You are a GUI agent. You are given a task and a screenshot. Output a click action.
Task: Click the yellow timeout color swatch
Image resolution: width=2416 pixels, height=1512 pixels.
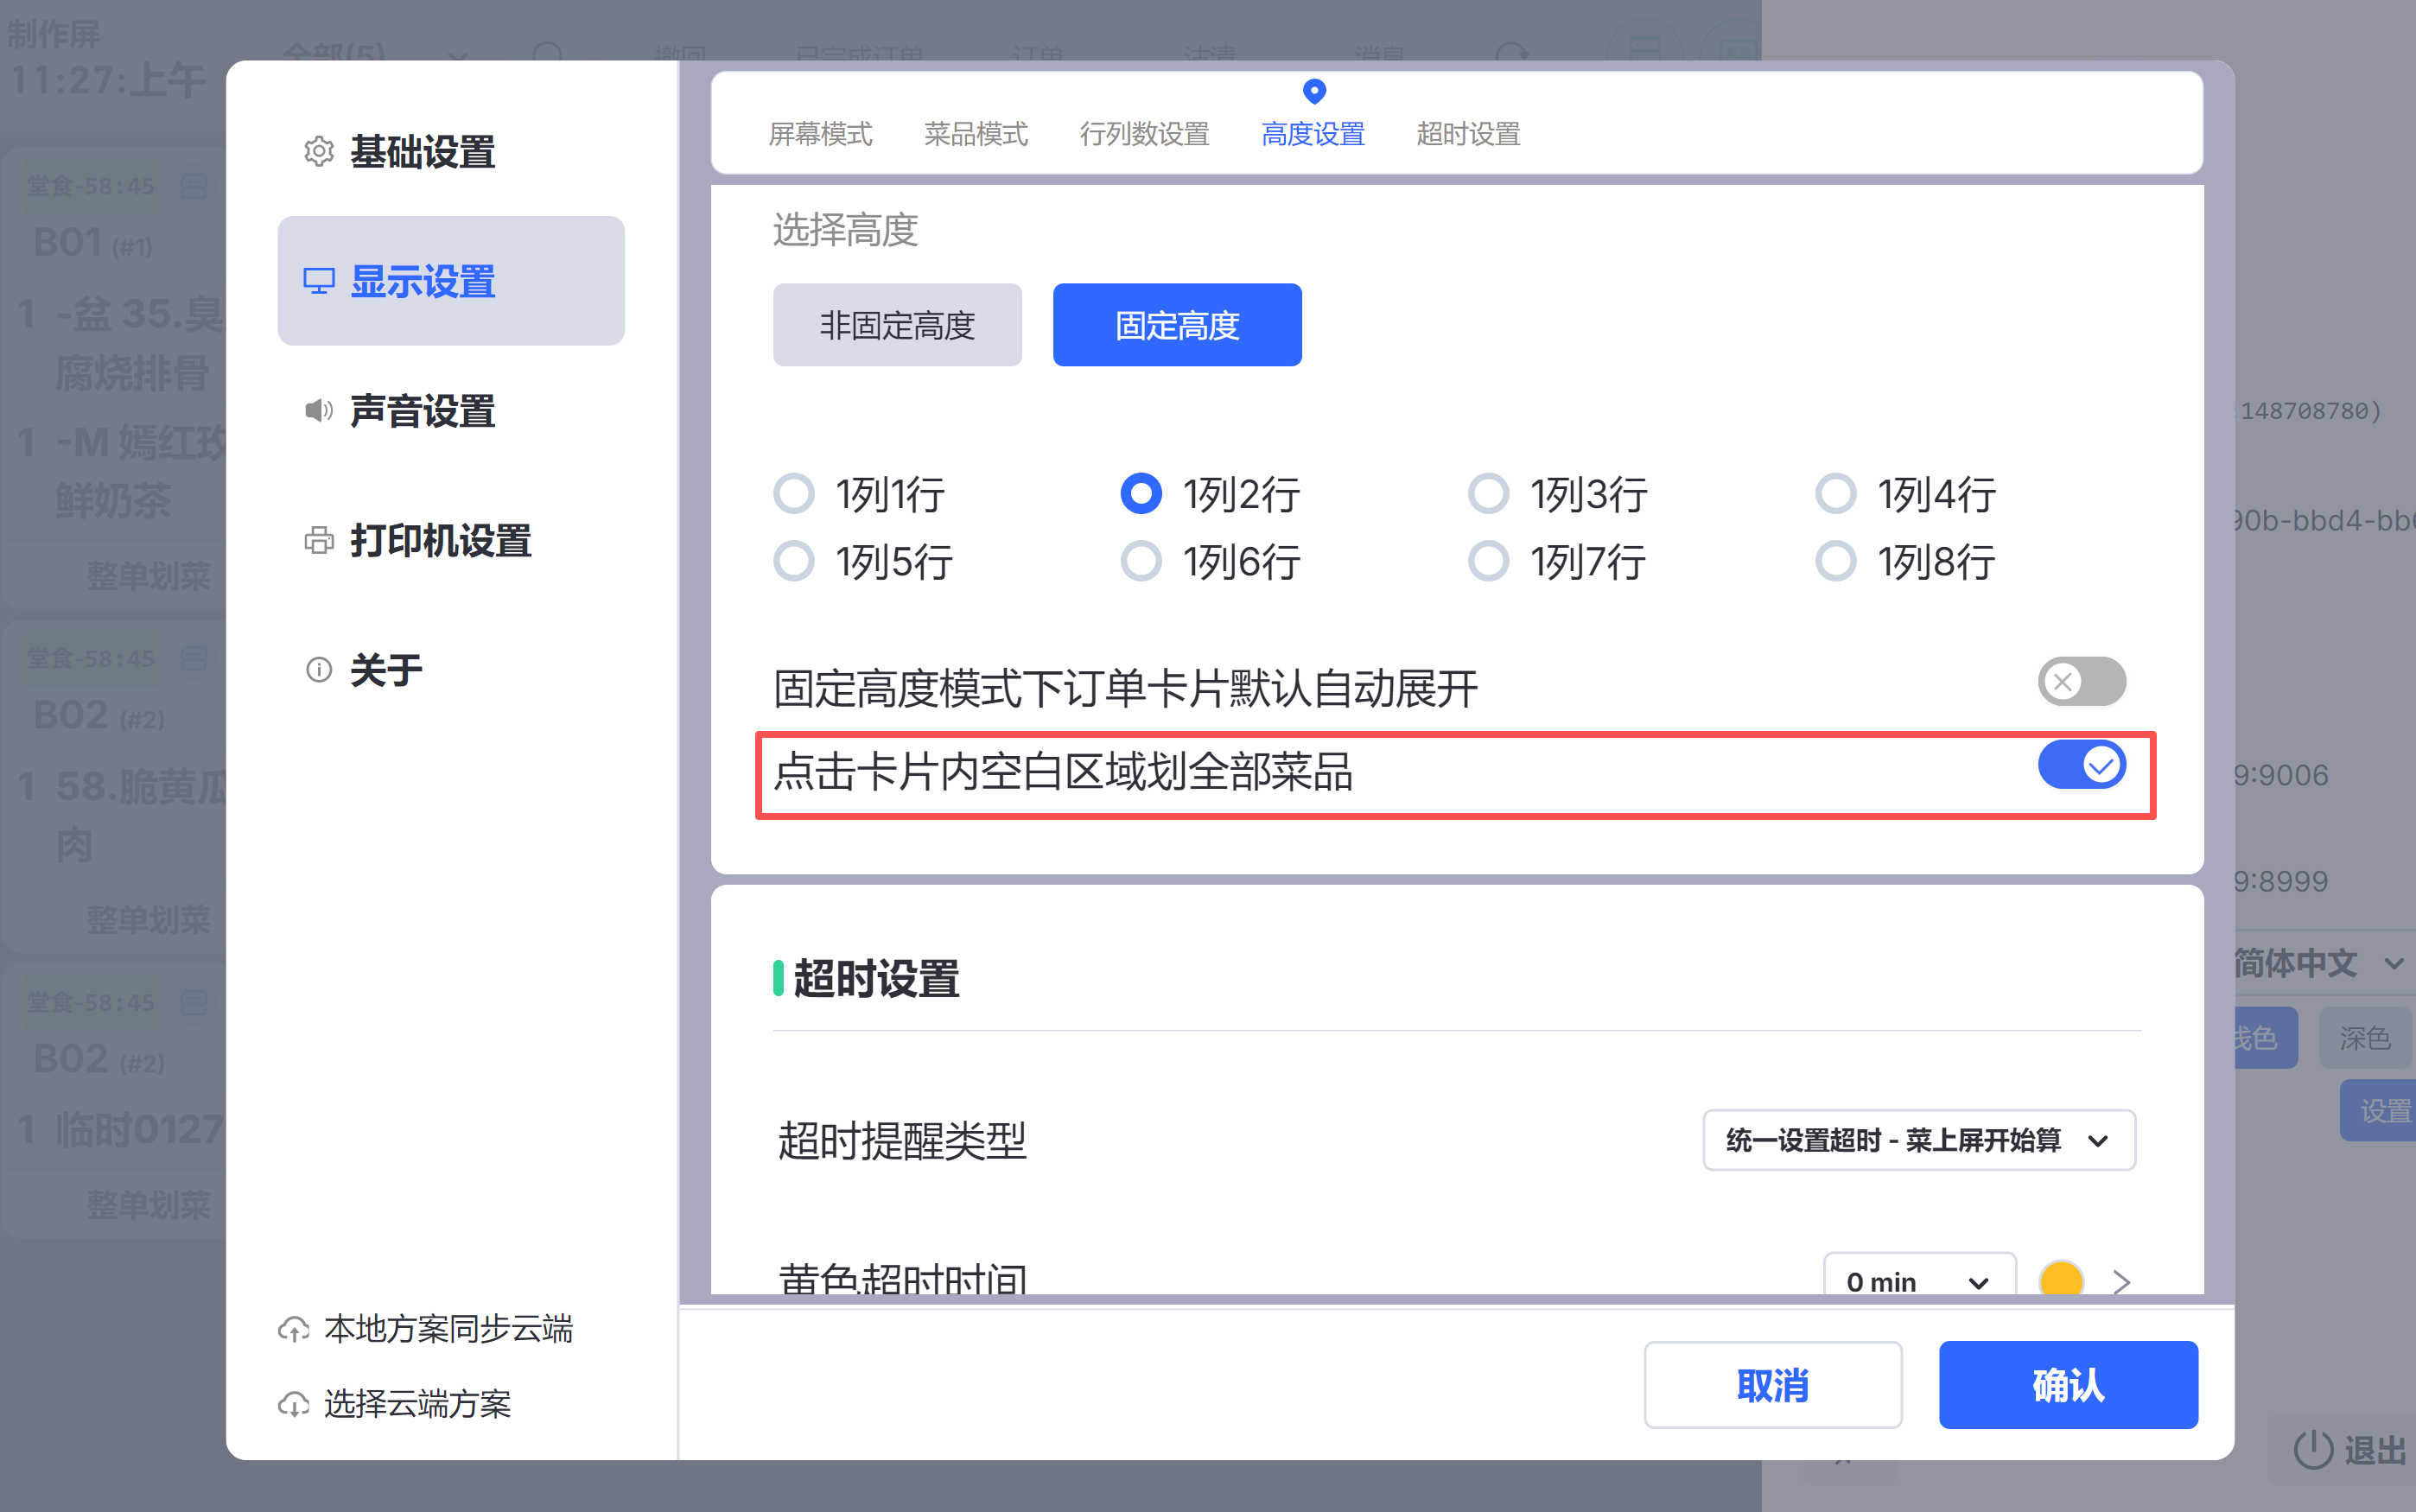coord(2061,1280)
